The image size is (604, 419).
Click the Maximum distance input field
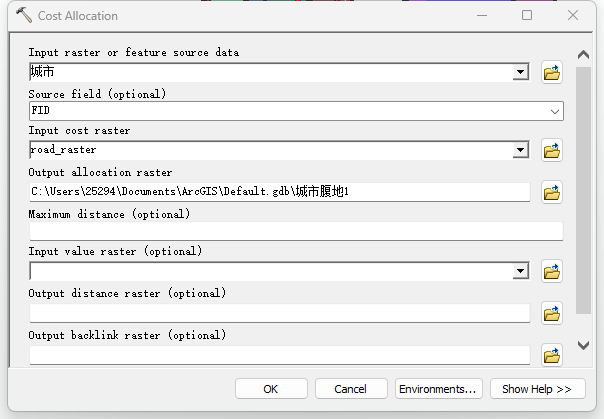point(296,231)
